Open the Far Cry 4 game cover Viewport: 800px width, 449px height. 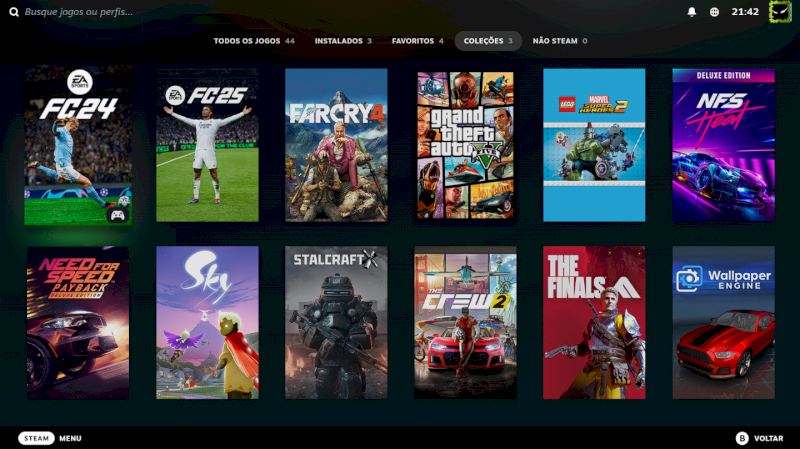tap(336, 145)
